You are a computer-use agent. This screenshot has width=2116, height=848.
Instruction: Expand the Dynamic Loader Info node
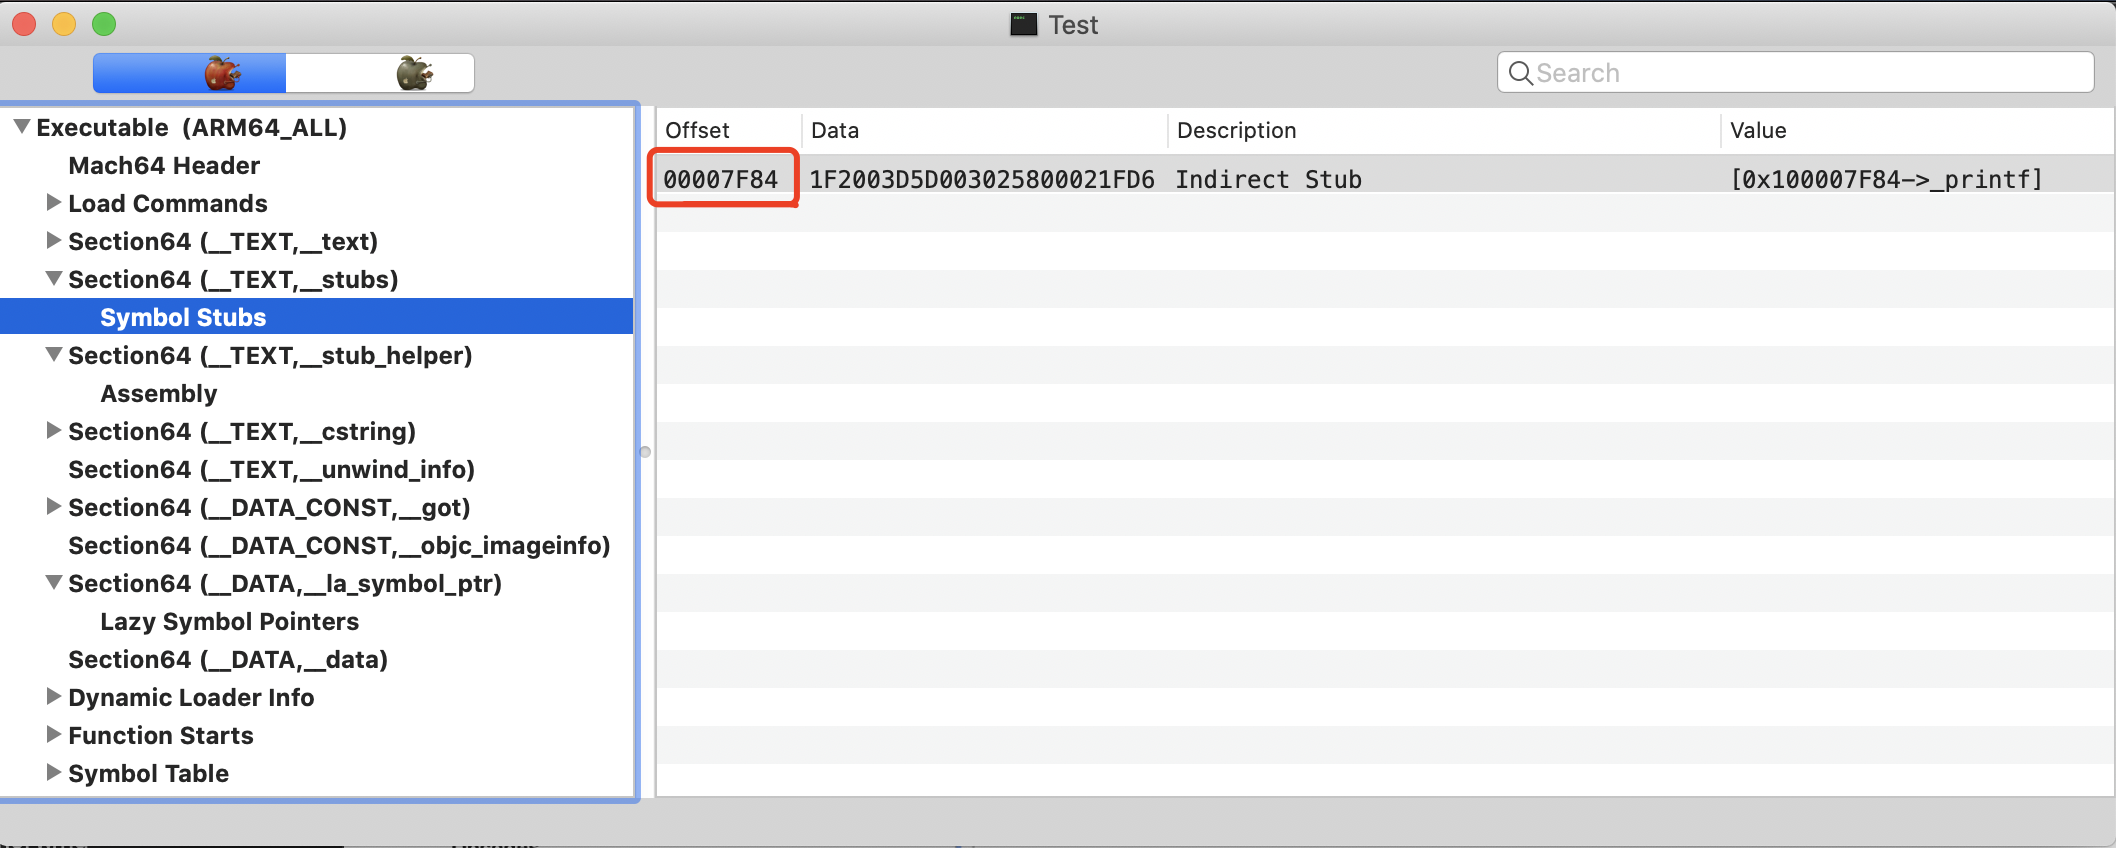click(x=54, y=697)
